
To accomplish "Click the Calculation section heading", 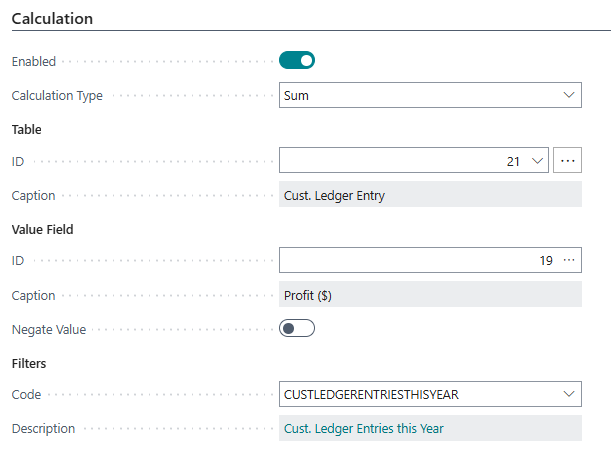I will [x=52, y=19].
